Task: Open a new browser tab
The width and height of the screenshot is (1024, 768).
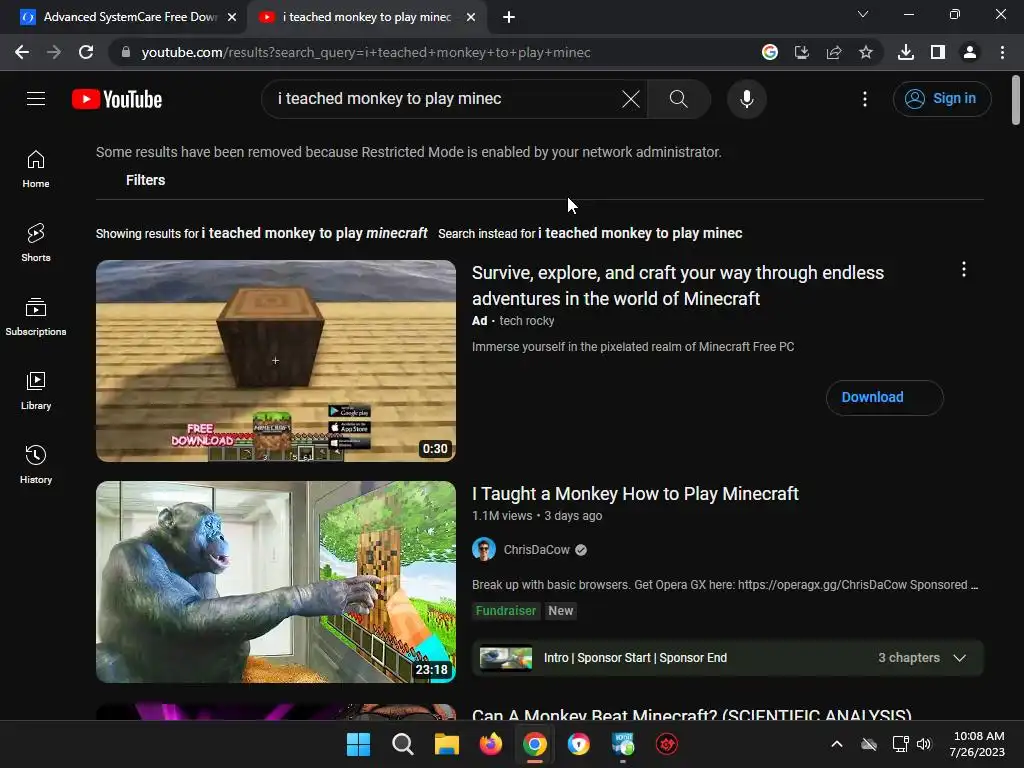Action: click(x=509, y=18)
